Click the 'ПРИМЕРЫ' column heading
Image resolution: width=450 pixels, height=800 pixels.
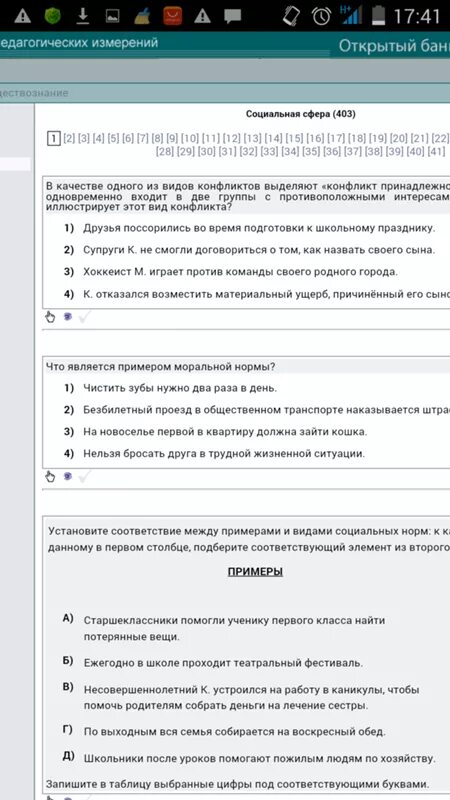coord(255,571)
